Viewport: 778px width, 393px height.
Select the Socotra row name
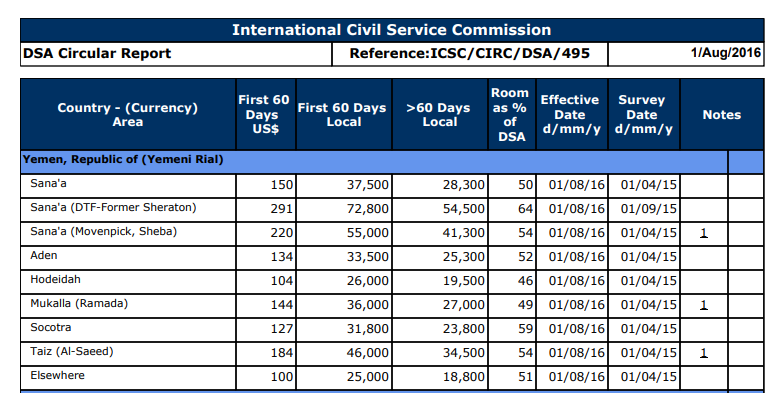click(x=51, y=328)
